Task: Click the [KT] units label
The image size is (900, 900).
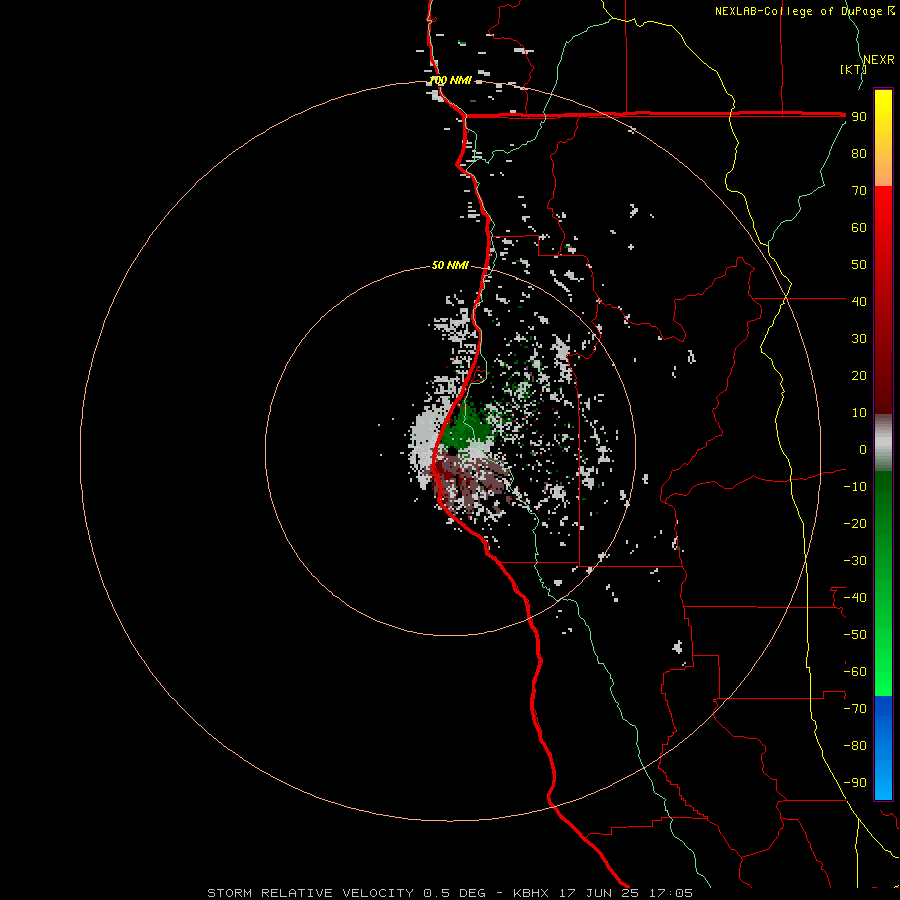Action: [854, 69]
